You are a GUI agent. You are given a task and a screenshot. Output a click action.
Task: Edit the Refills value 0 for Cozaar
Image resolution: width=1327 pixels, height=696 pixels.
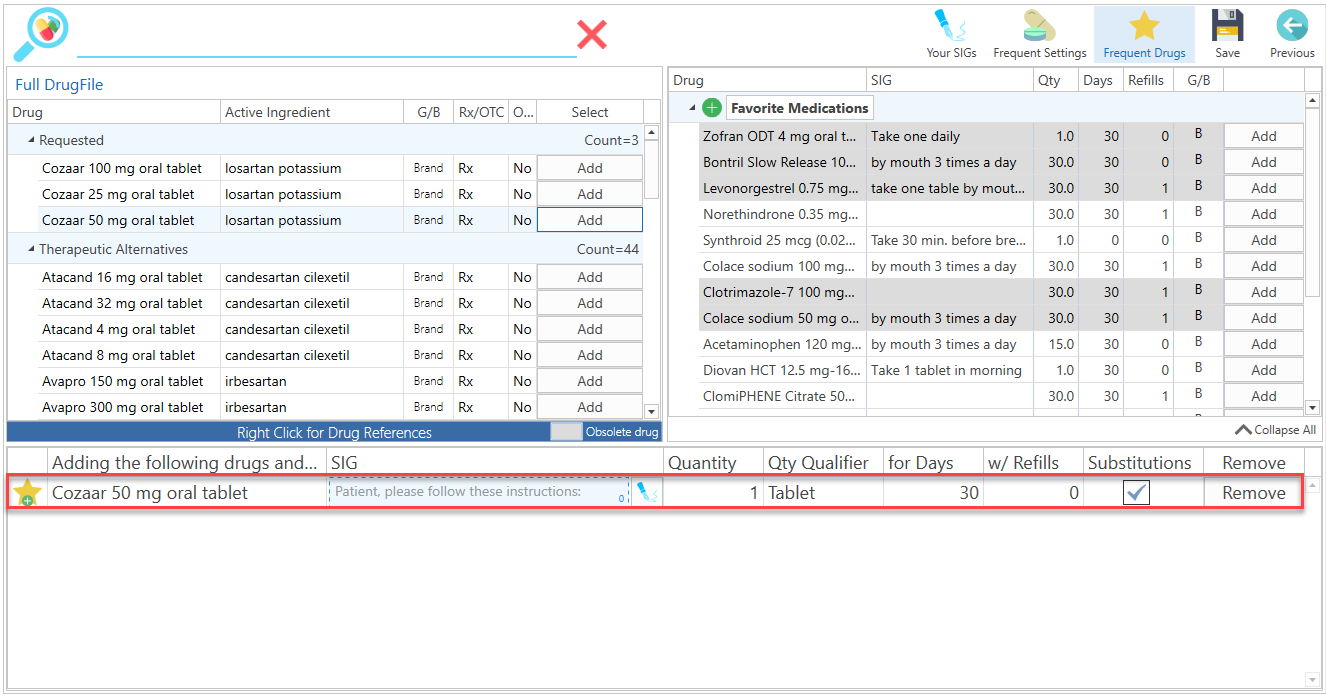click(1033, 492)
